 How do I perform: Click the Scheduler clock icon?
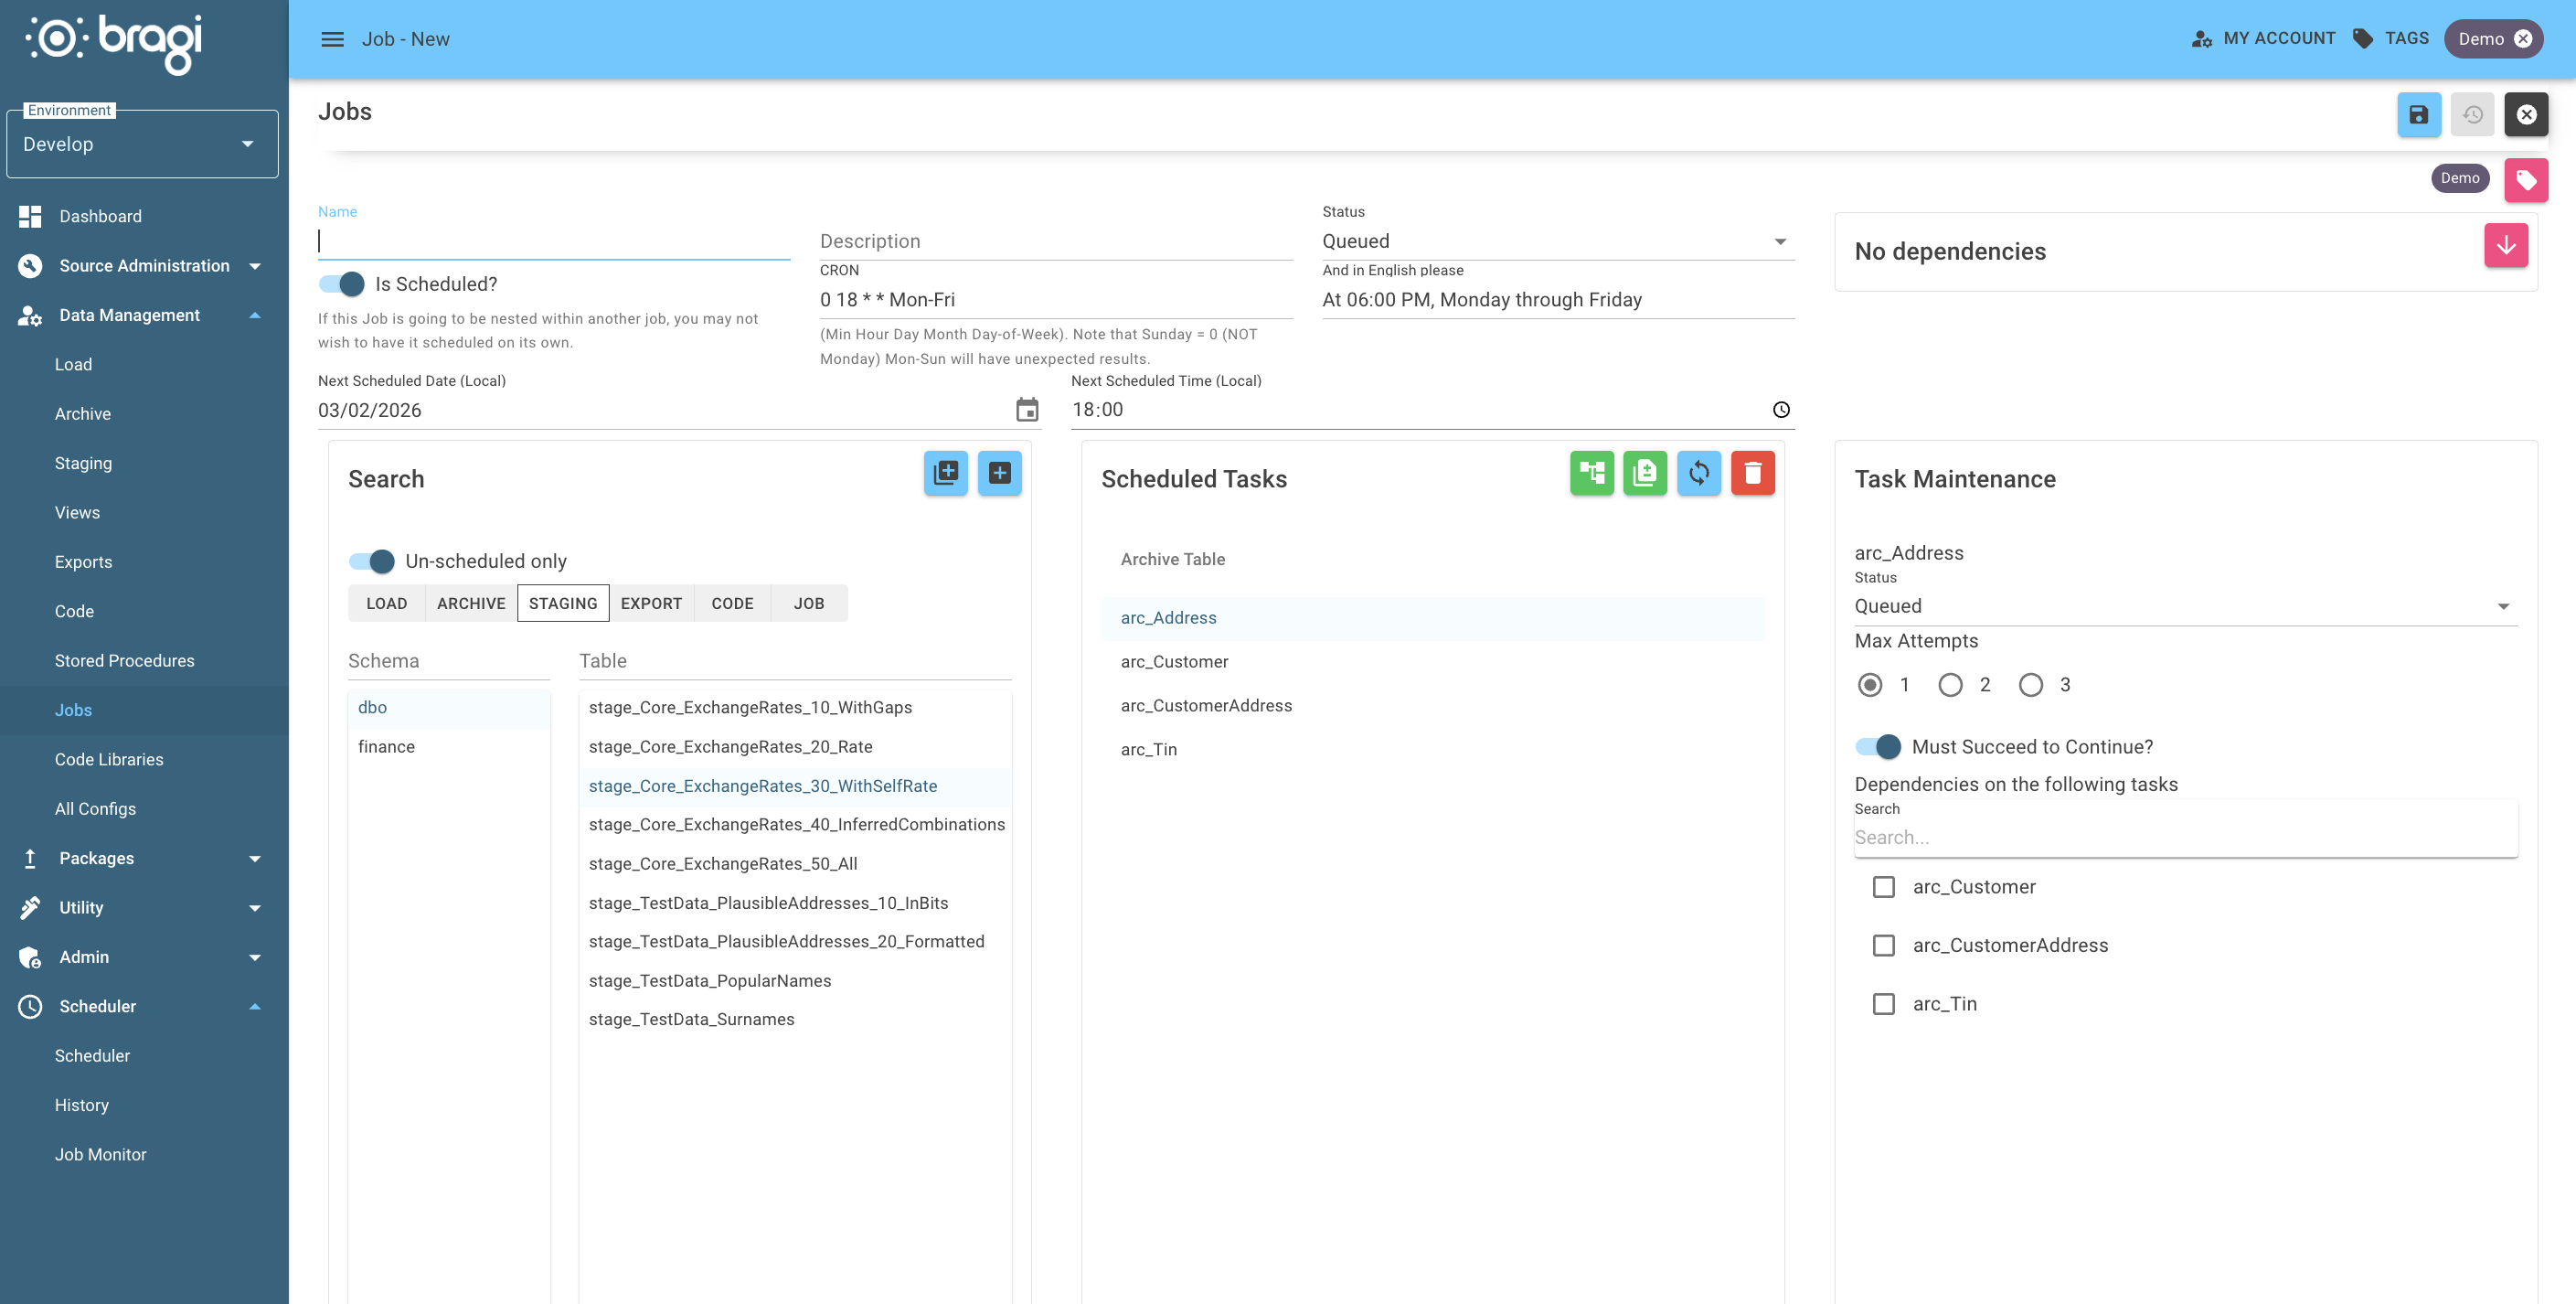pos(30,1006)
